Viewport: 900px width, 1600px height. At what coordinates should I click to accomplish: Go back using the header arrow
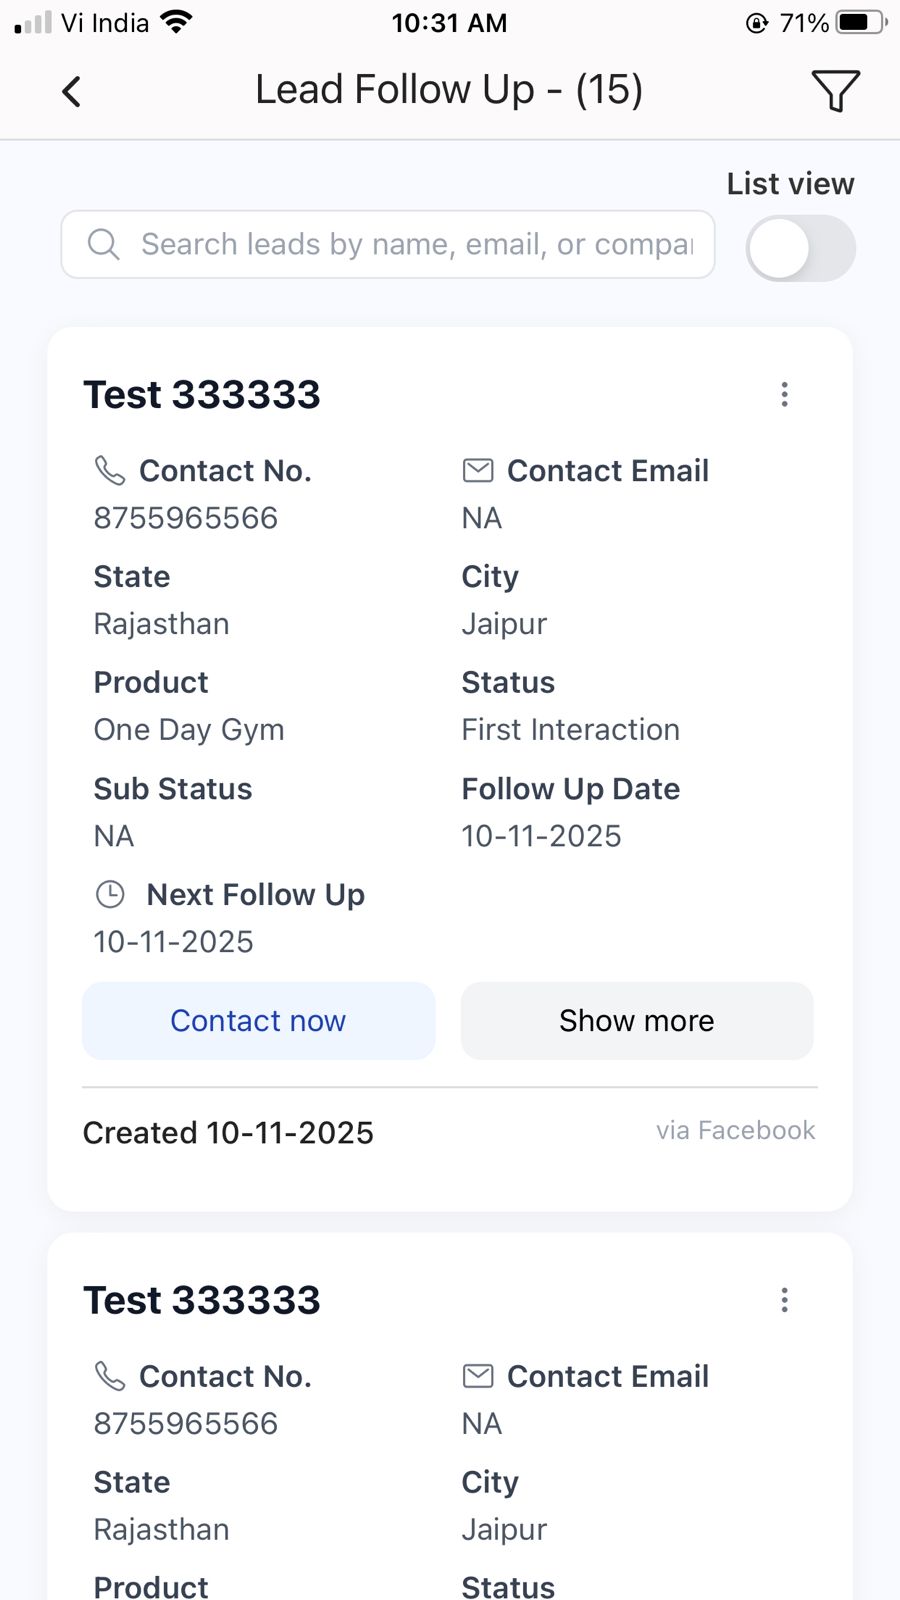pyautogui.click(x=71, y=92)
